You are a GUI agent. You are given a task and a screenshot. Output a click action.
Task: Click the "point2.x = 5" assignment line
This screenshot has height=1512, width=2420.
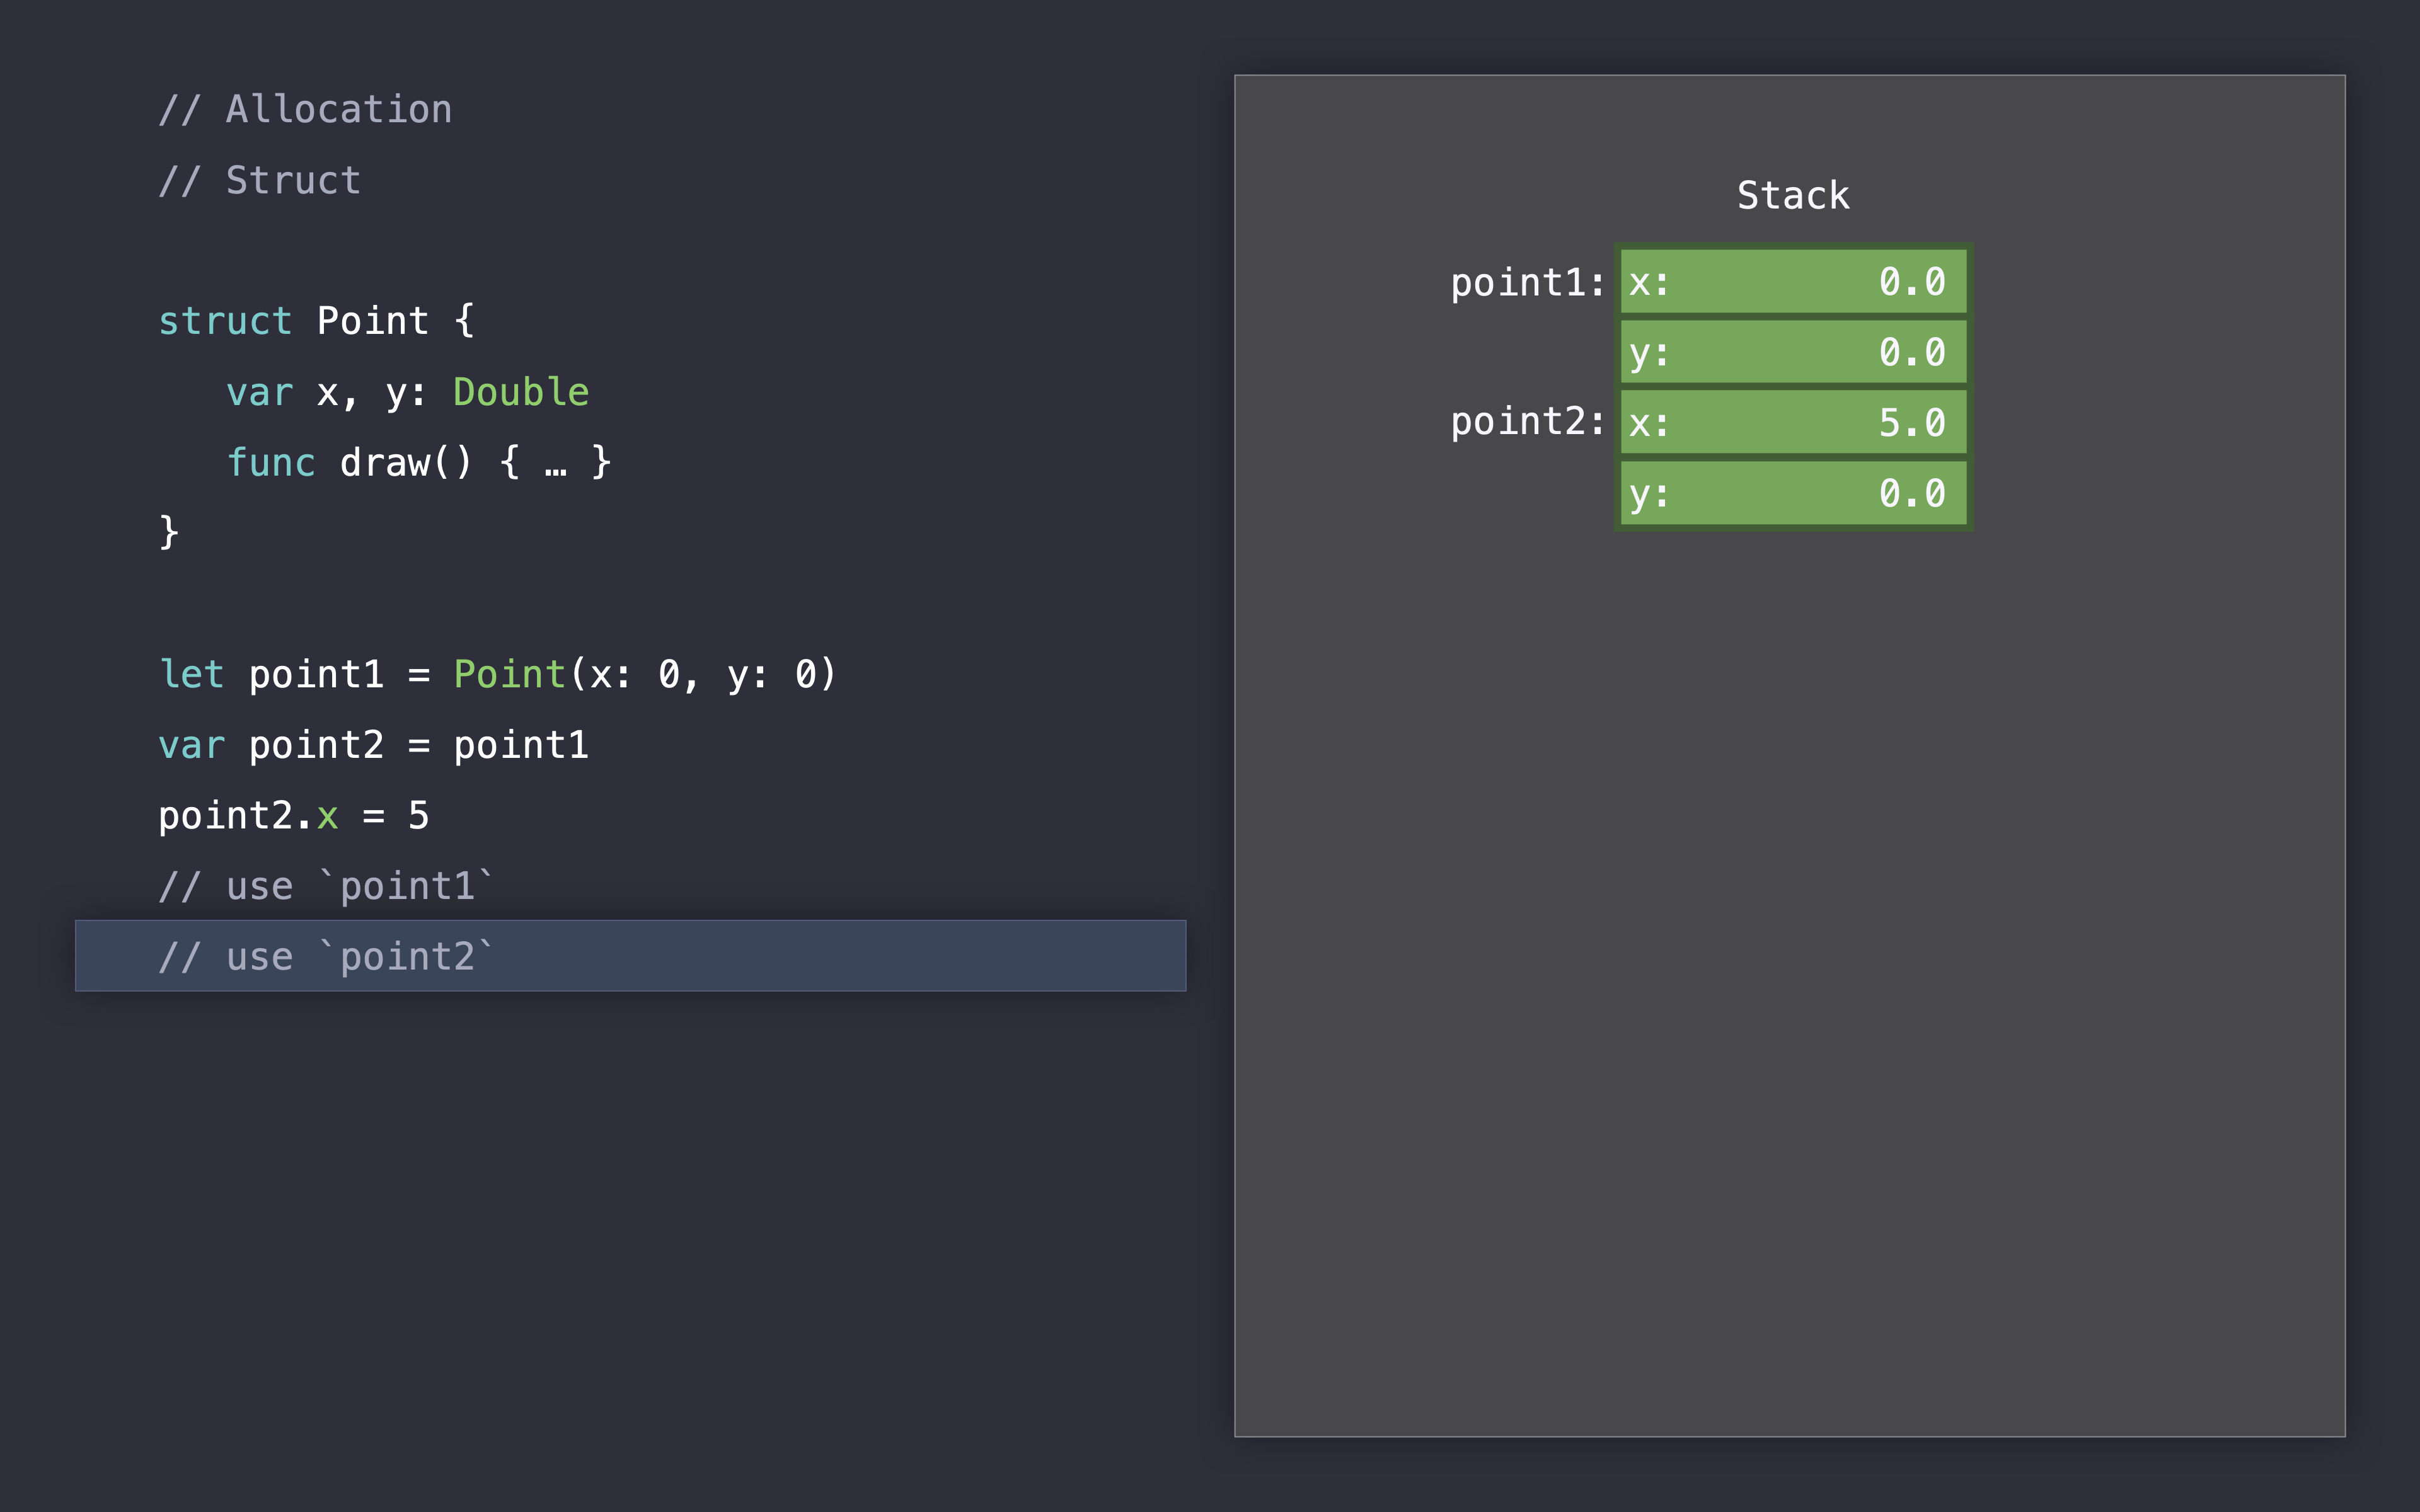pos(293,816)
